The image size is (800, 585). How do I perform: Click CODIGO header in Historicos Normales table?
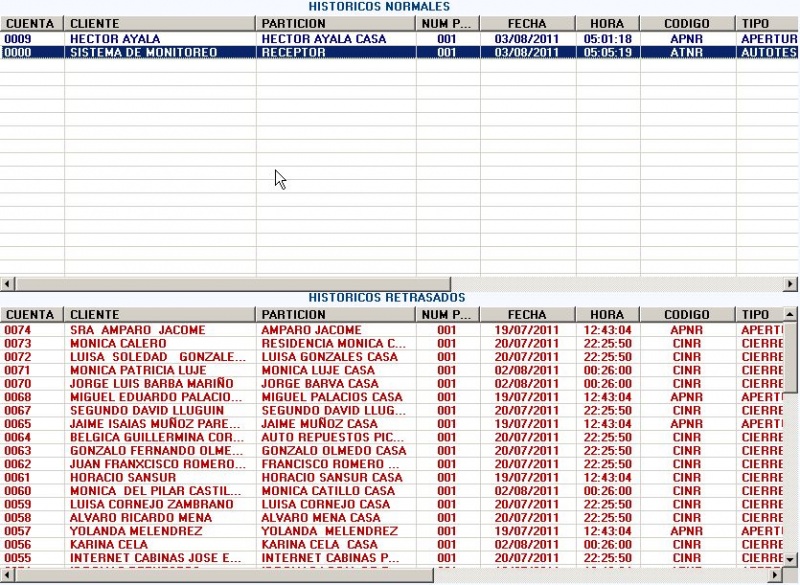pyautogui.click(x=686, y=23)
